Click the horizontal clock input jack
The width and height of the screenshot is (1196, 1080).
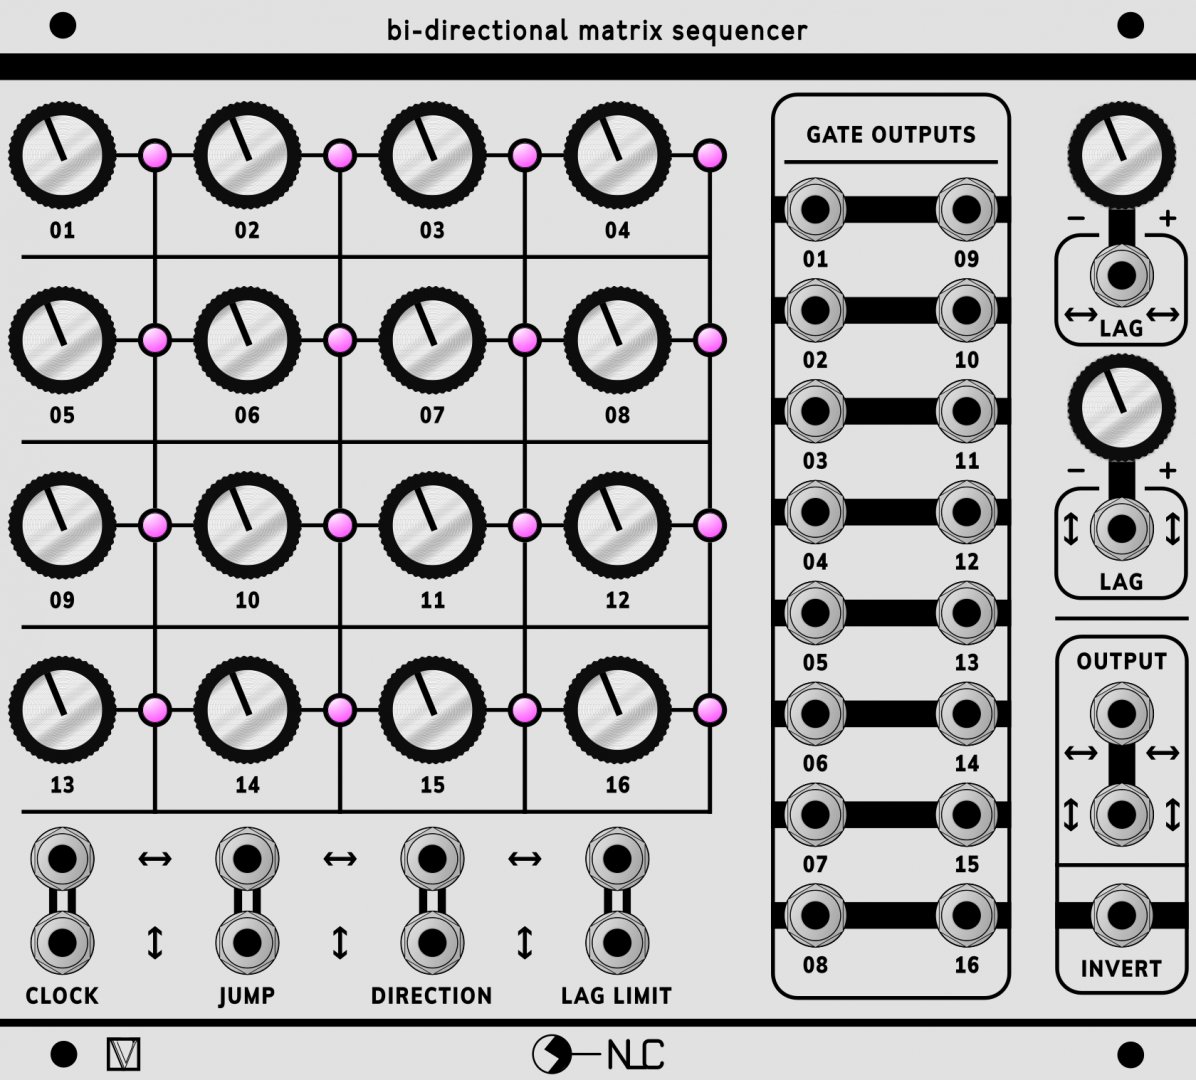(62, 859)
